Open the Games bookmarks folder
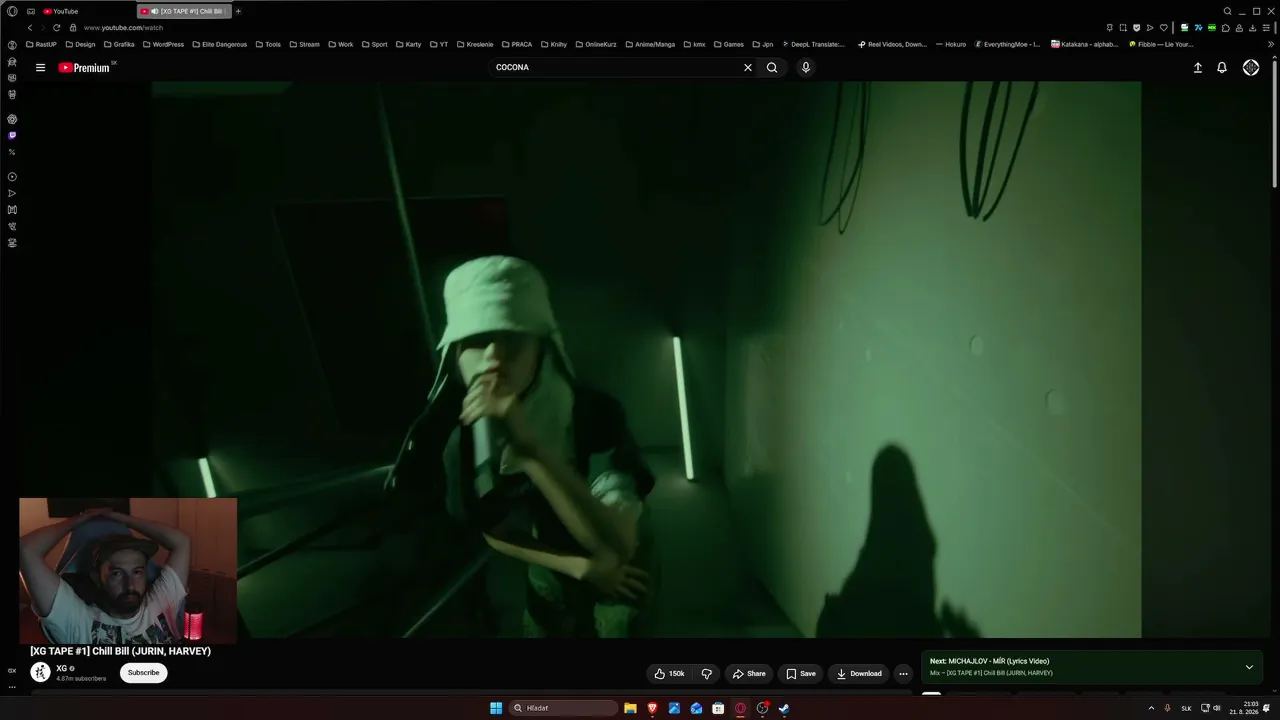 click(729, 45)
